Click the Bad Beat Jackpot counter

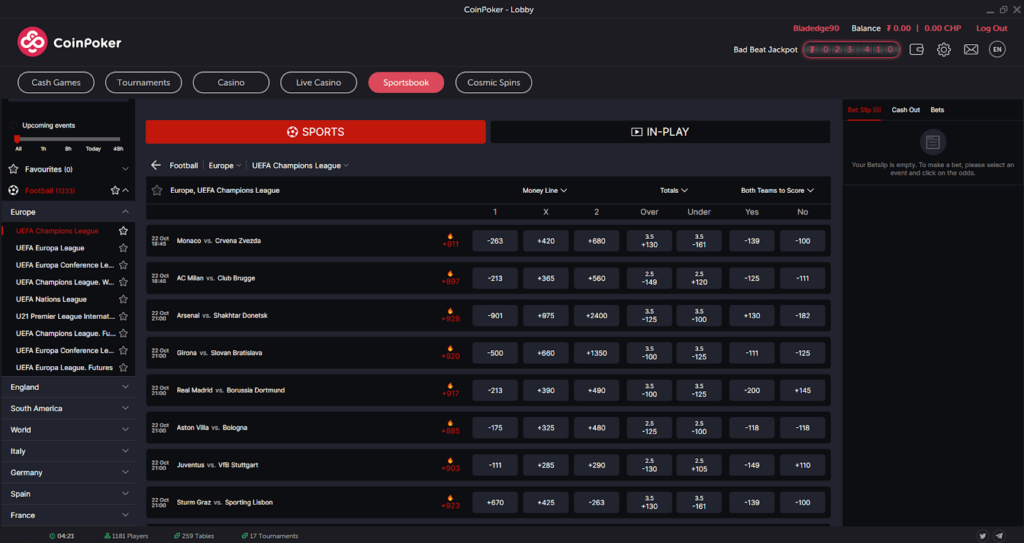pyautogui.click(x=851, y=50)
